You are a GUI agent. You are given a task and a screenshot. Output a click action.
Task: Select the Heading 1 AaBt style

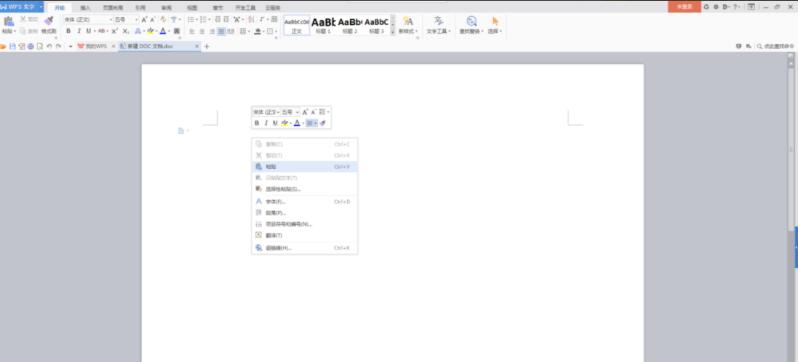click(x=323, y=24)
